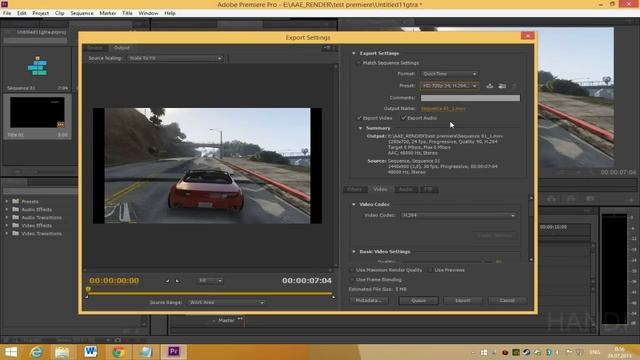Open Microsoft Word from taskbar
The height and width of the screenshot is (360, 640).
(90, 352)
